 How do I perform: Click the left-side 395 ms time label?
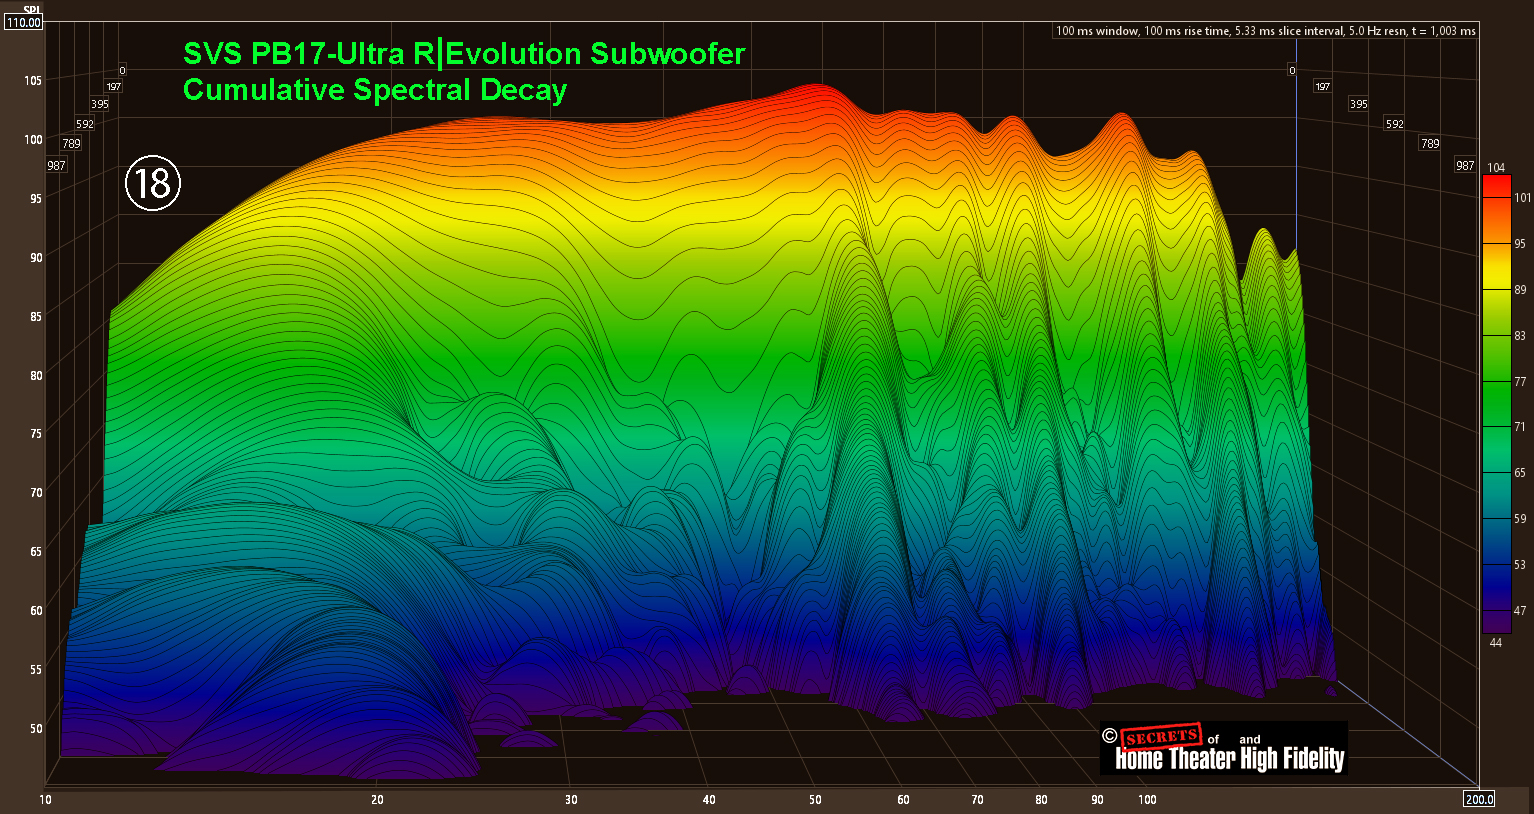[100, 104]
